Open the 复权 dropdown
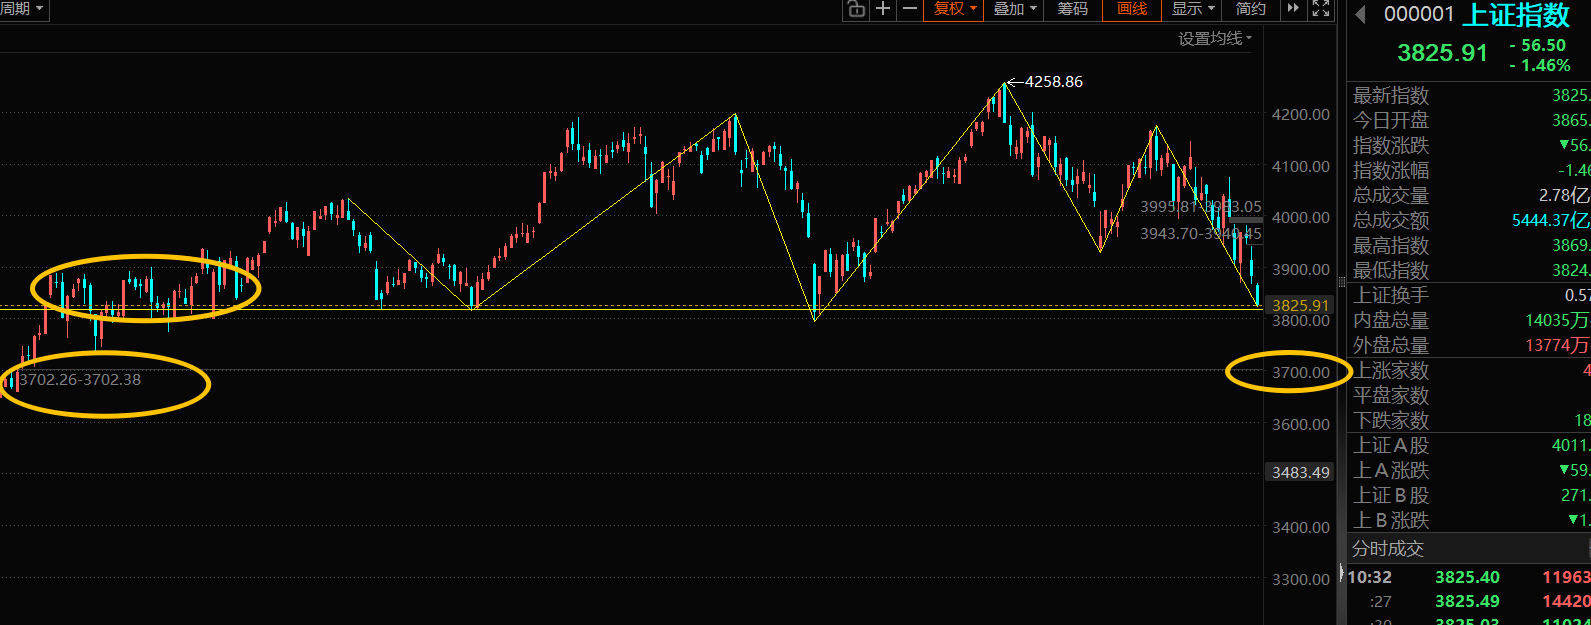1591x625 pixels. (x=955, y=10)
